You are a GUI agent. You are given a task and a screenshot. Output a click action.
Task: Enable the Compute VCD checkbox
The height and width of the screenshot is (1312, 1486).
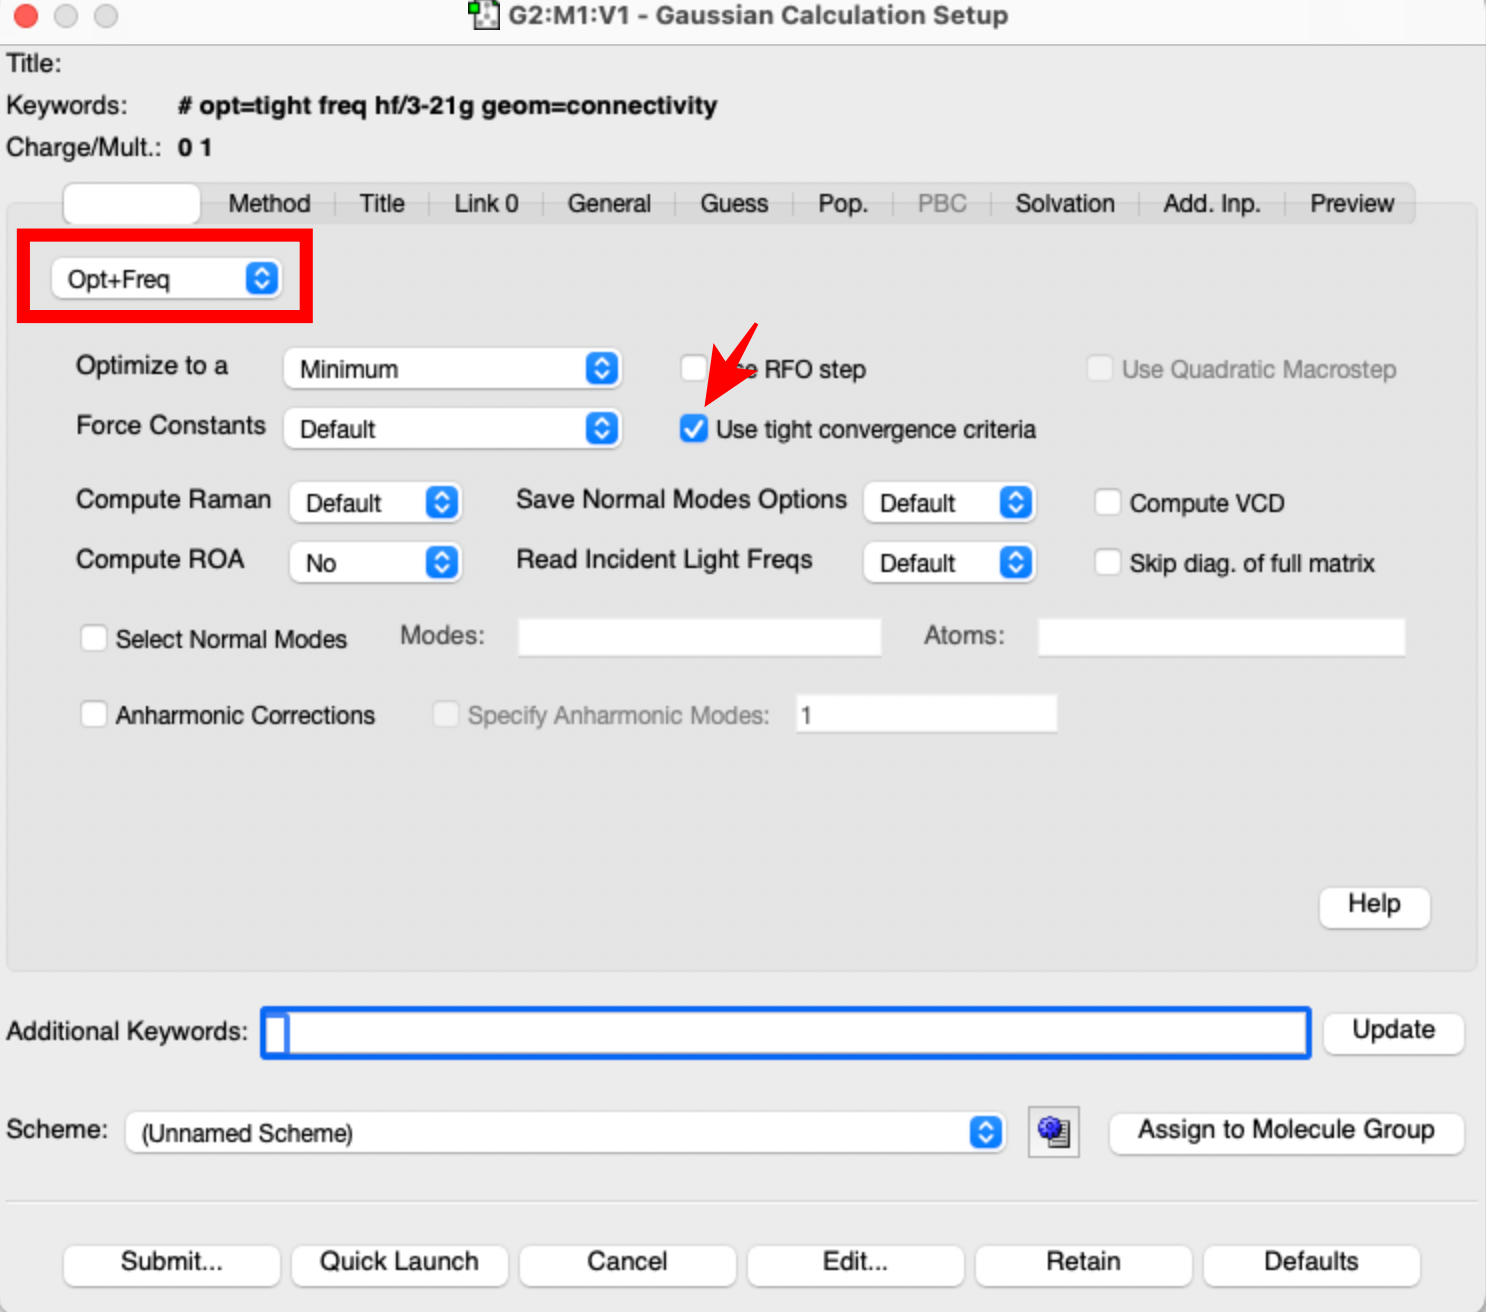tap(1107, 502)
